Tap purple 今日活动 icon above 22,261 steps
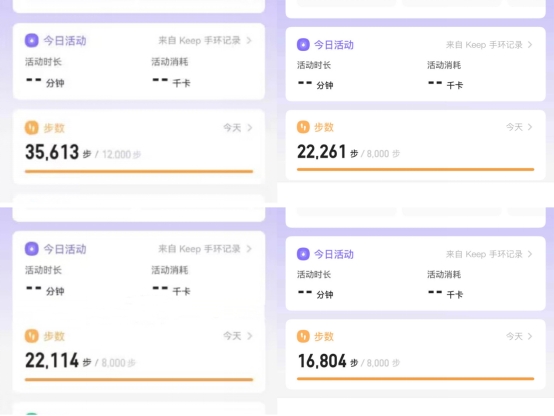The image size is (554, 416). click(303, 45)
